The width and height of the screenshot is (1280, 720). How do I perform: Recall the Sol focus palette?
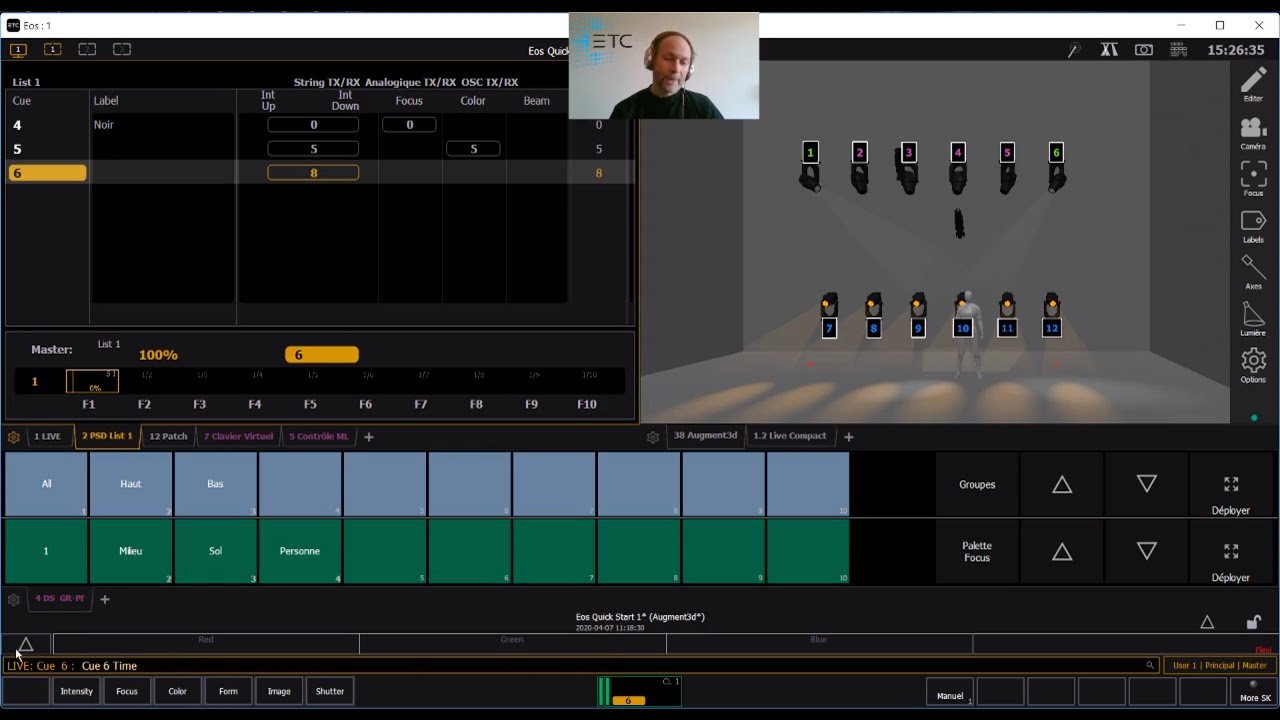(215, 551)
